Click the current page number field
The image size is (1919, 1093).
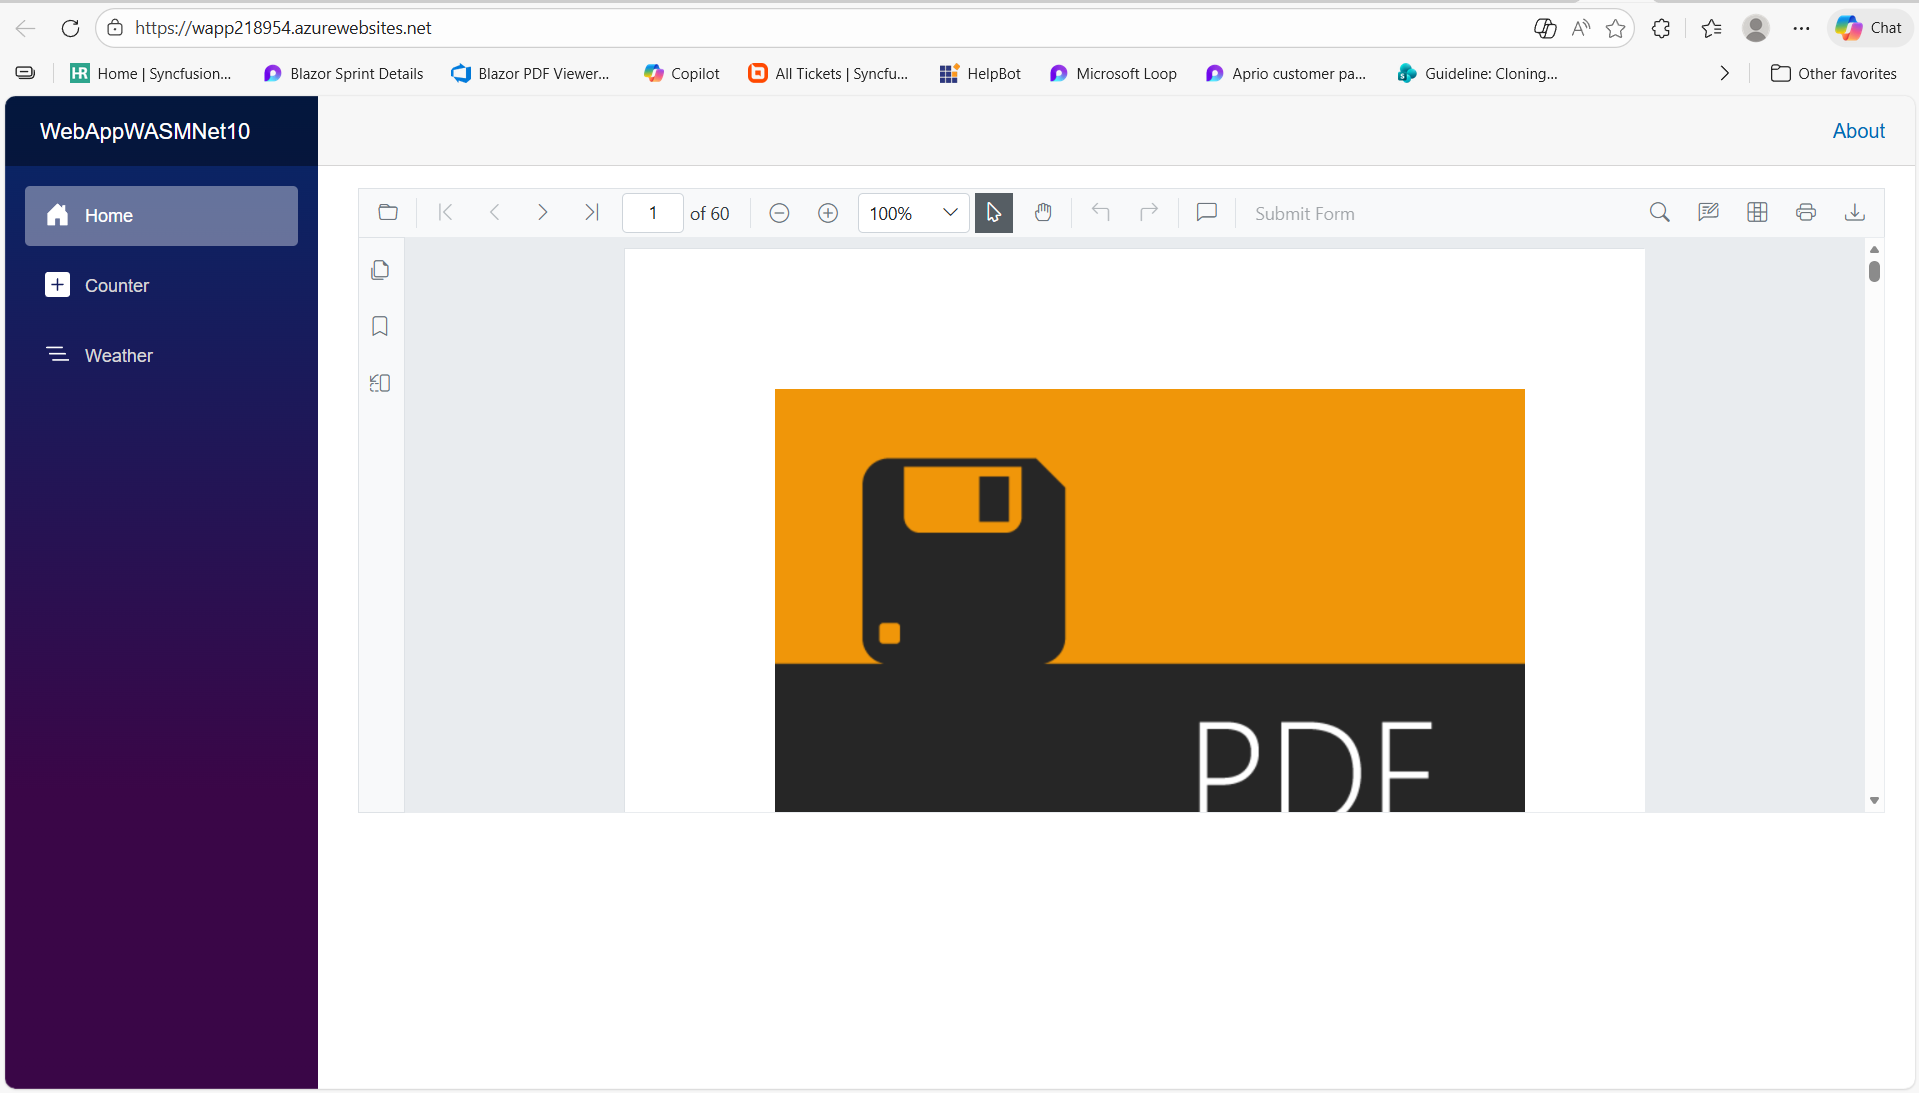[x=653, y=213]
